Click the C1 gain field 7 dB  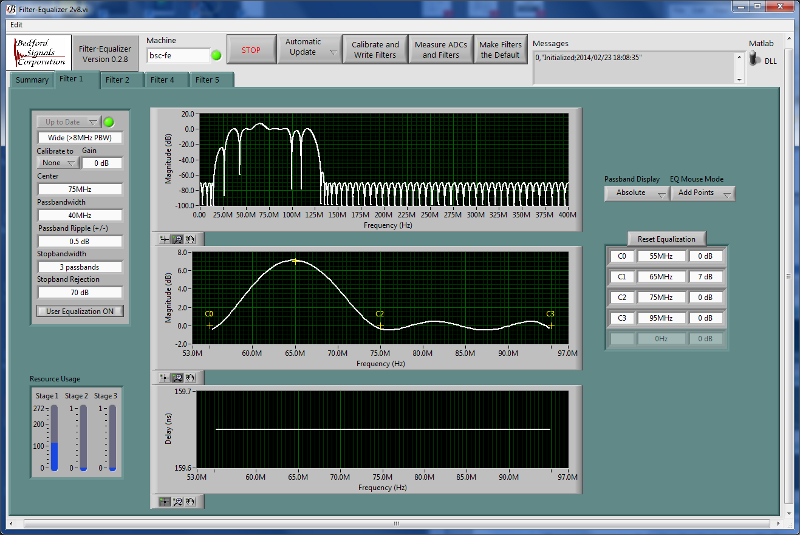(706, 277)
